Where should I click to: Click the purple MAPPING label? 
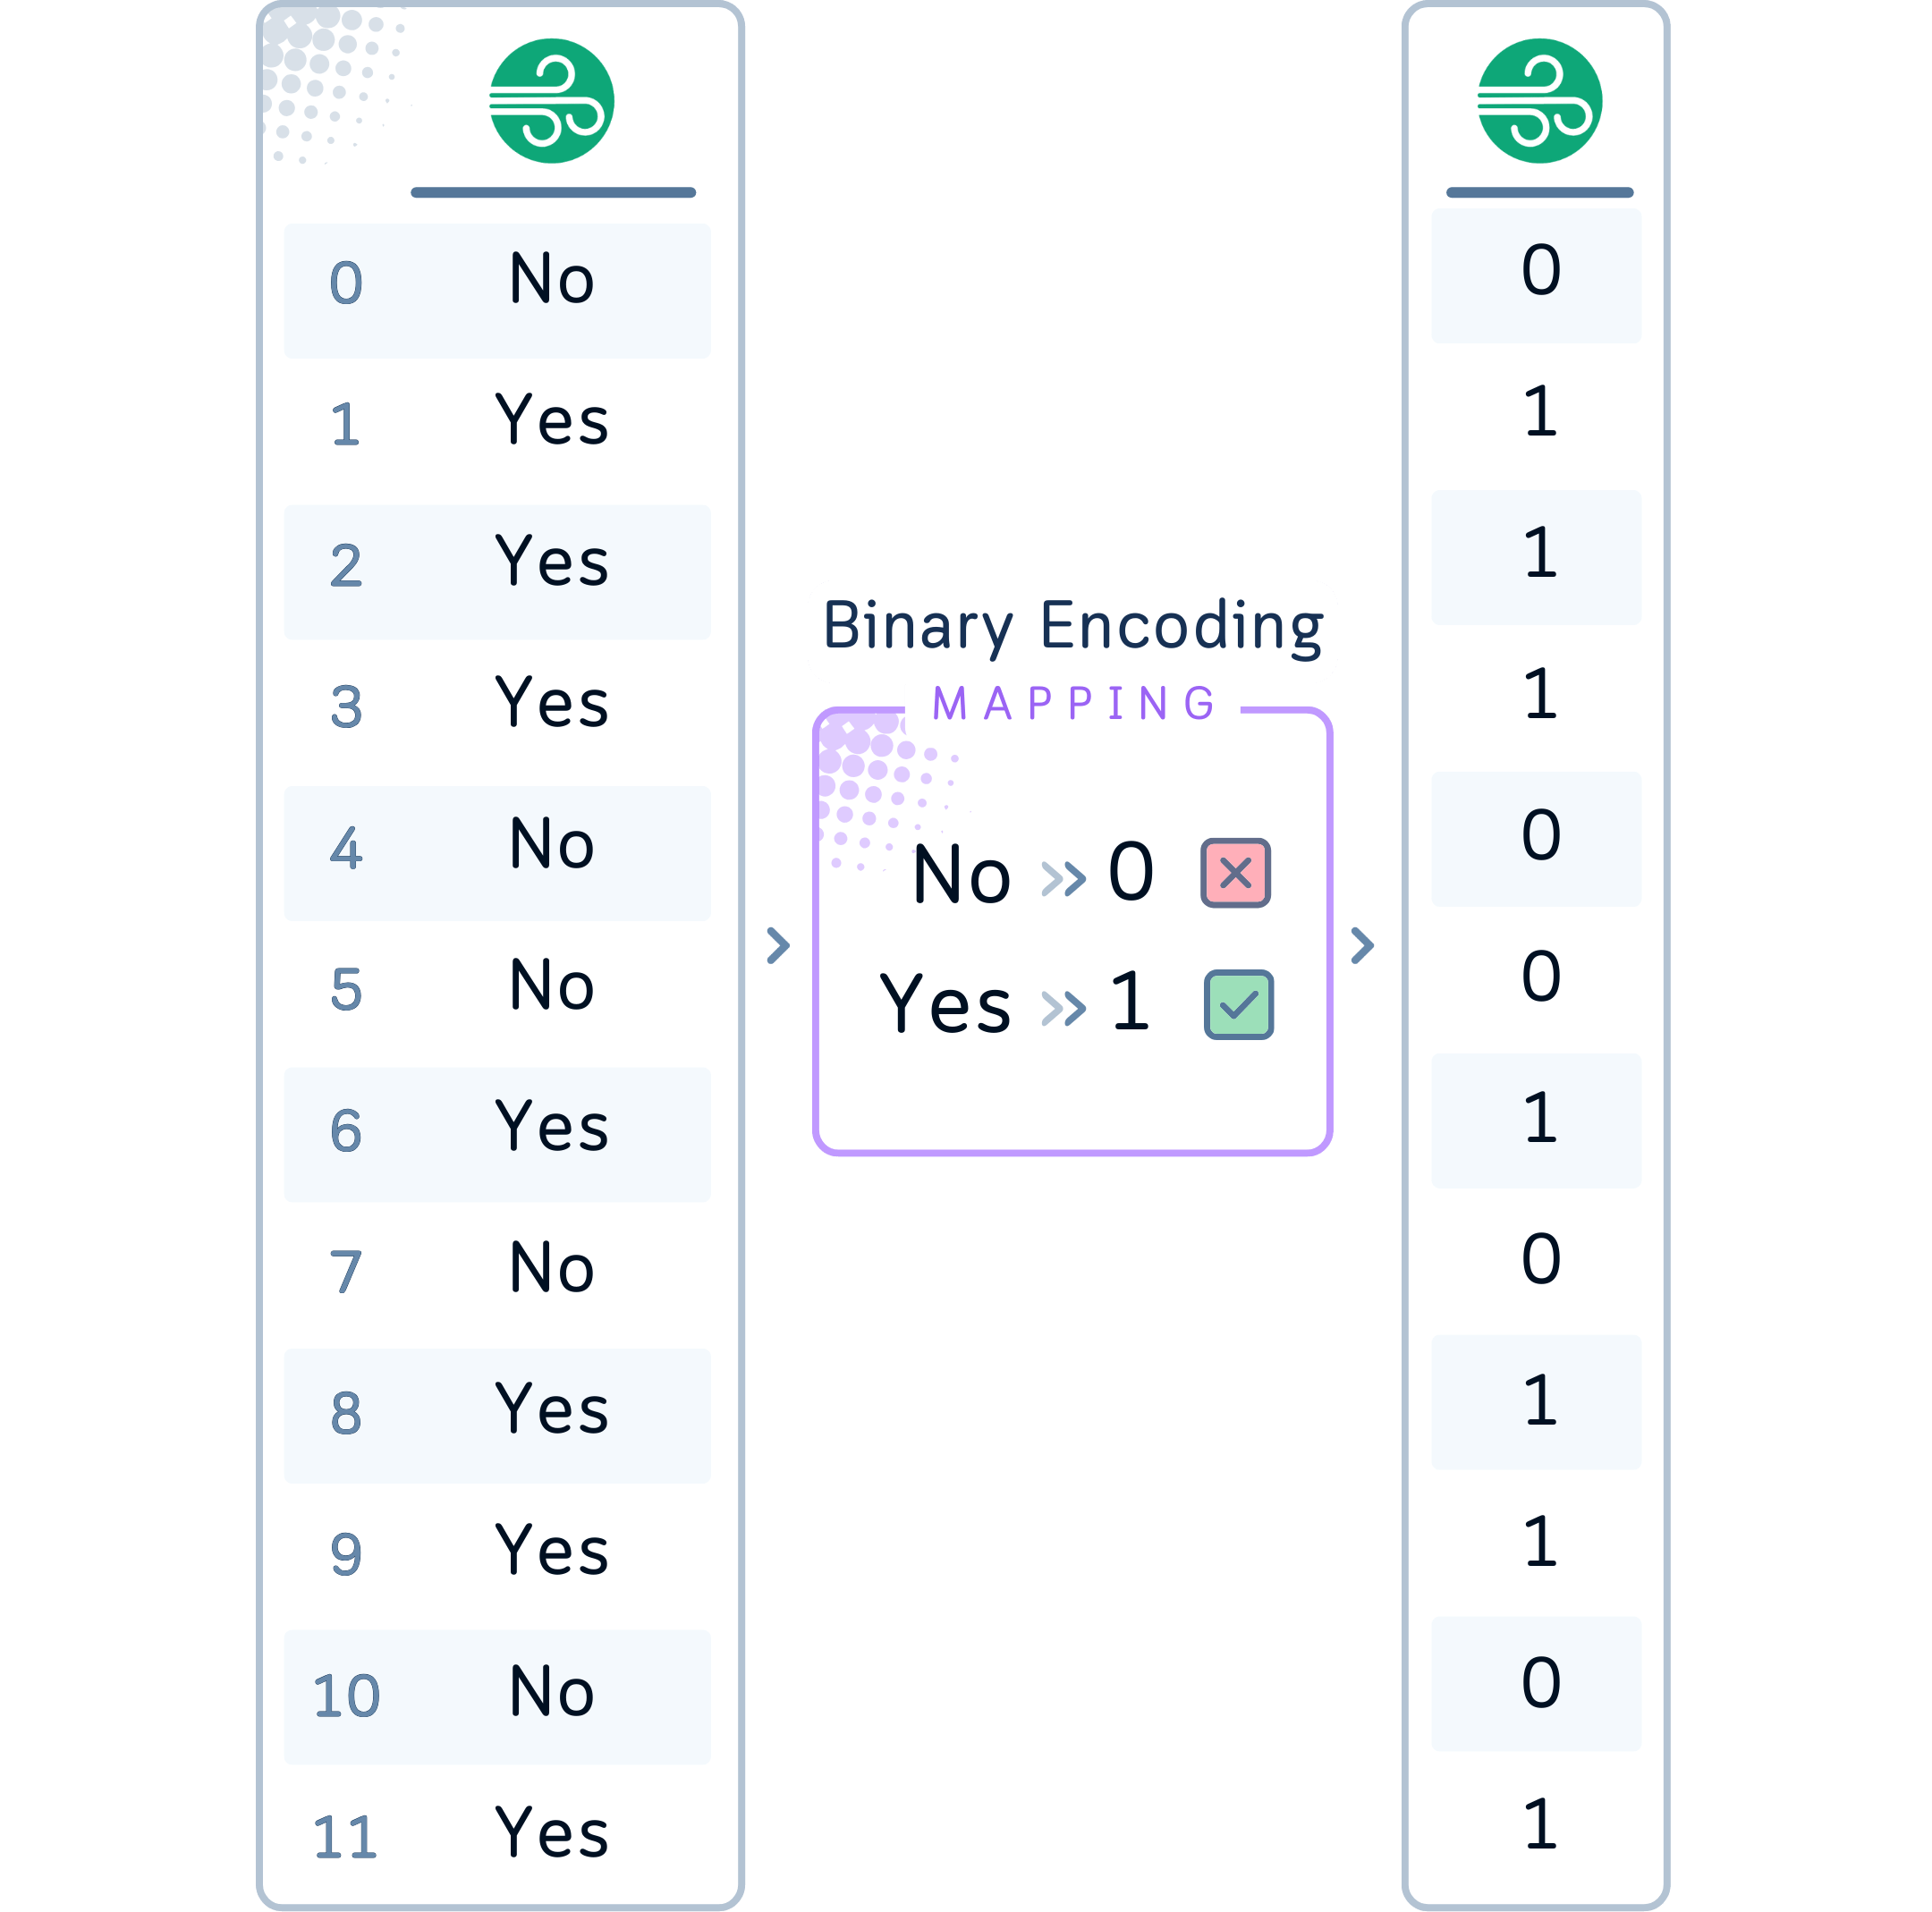point(1073,703)
